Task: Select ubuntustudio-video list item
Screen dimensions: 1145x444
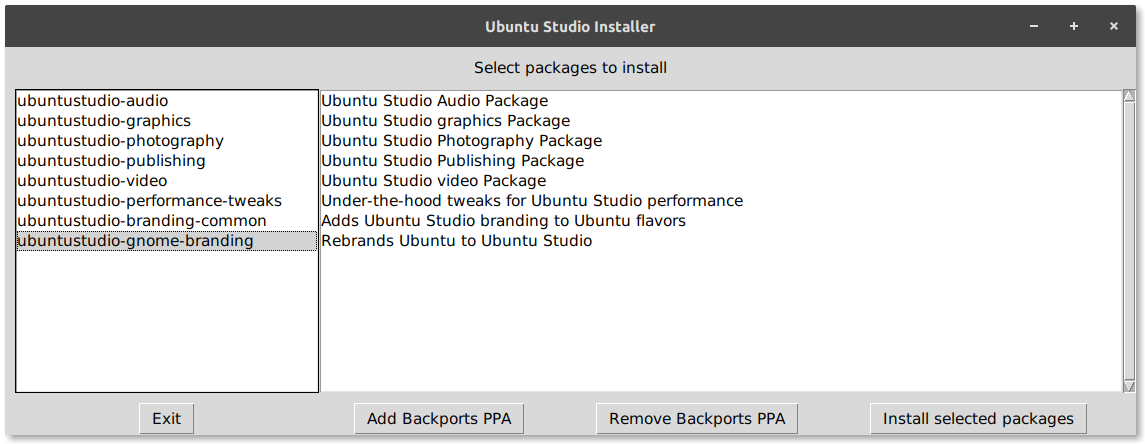Action: (x=92, y=181)
